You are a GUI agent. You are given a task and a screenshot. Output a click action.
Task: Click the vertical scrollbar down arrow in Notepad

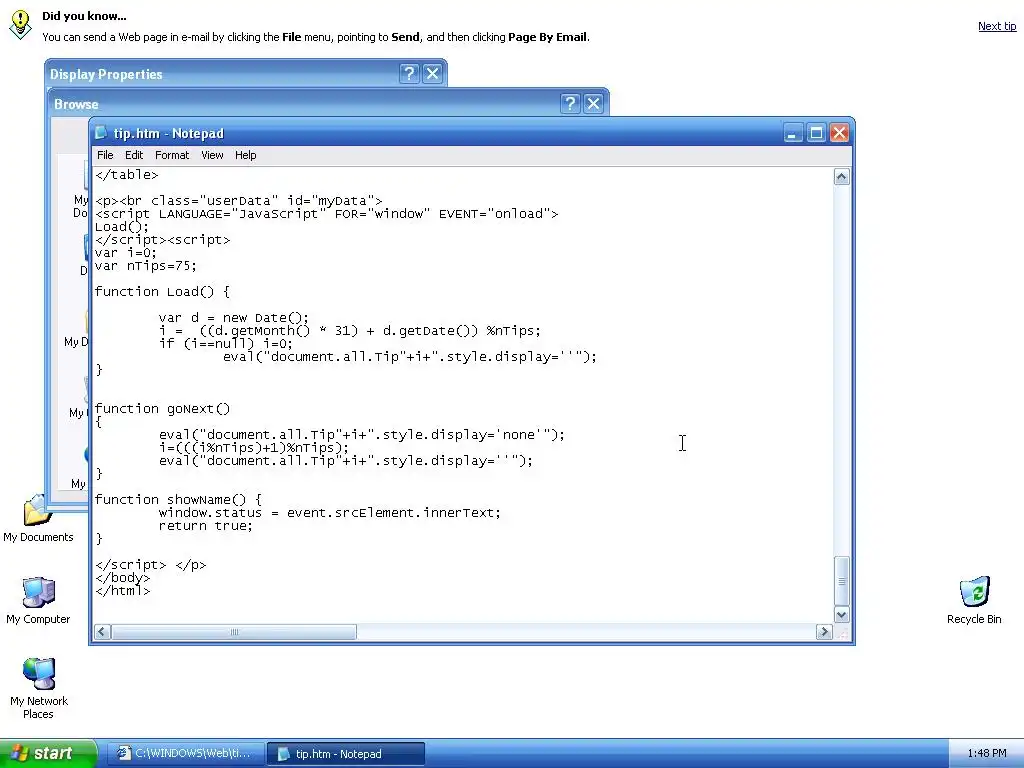pos(842,615)
